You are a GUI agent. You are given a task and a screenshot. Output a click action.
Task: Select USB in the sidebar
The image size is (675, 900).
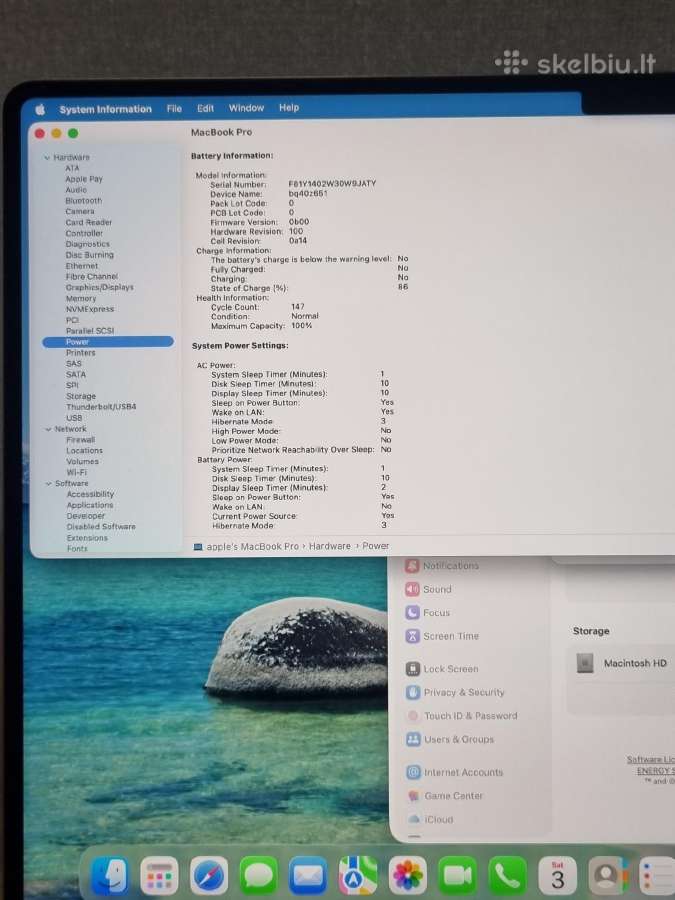74,418
